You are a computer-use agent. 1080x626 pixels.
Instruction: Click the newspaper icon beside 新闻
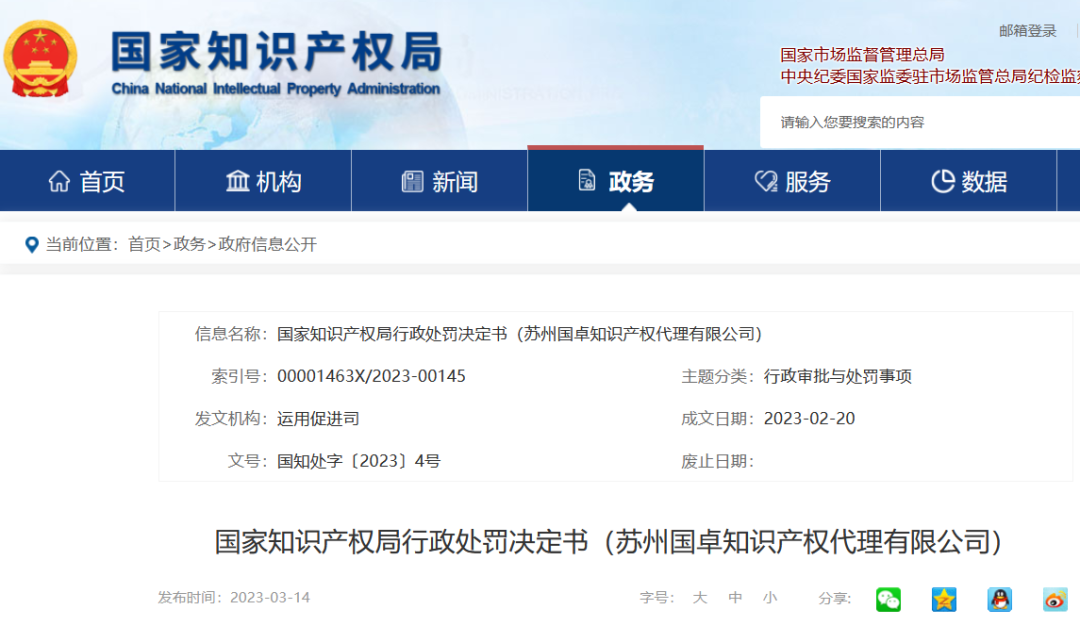[412, 181]
